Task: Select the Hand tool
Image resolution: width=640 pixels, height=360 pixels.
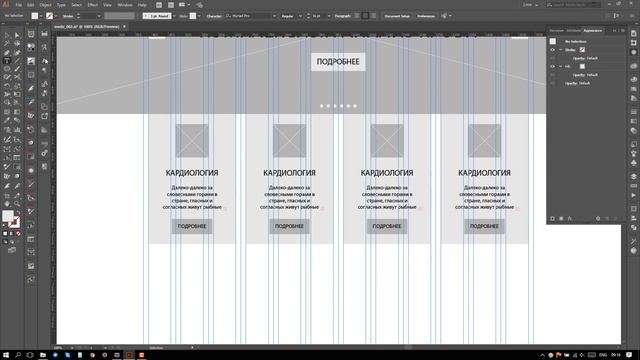Action: [x=7, y=204]
